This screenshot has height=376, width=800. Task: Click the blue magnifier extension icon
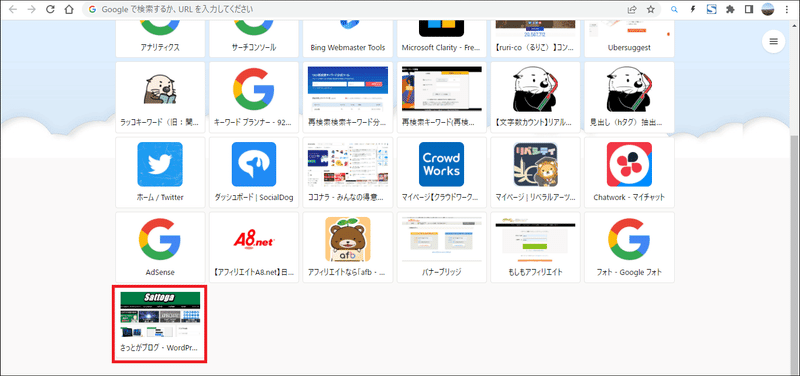click(674, 9)
